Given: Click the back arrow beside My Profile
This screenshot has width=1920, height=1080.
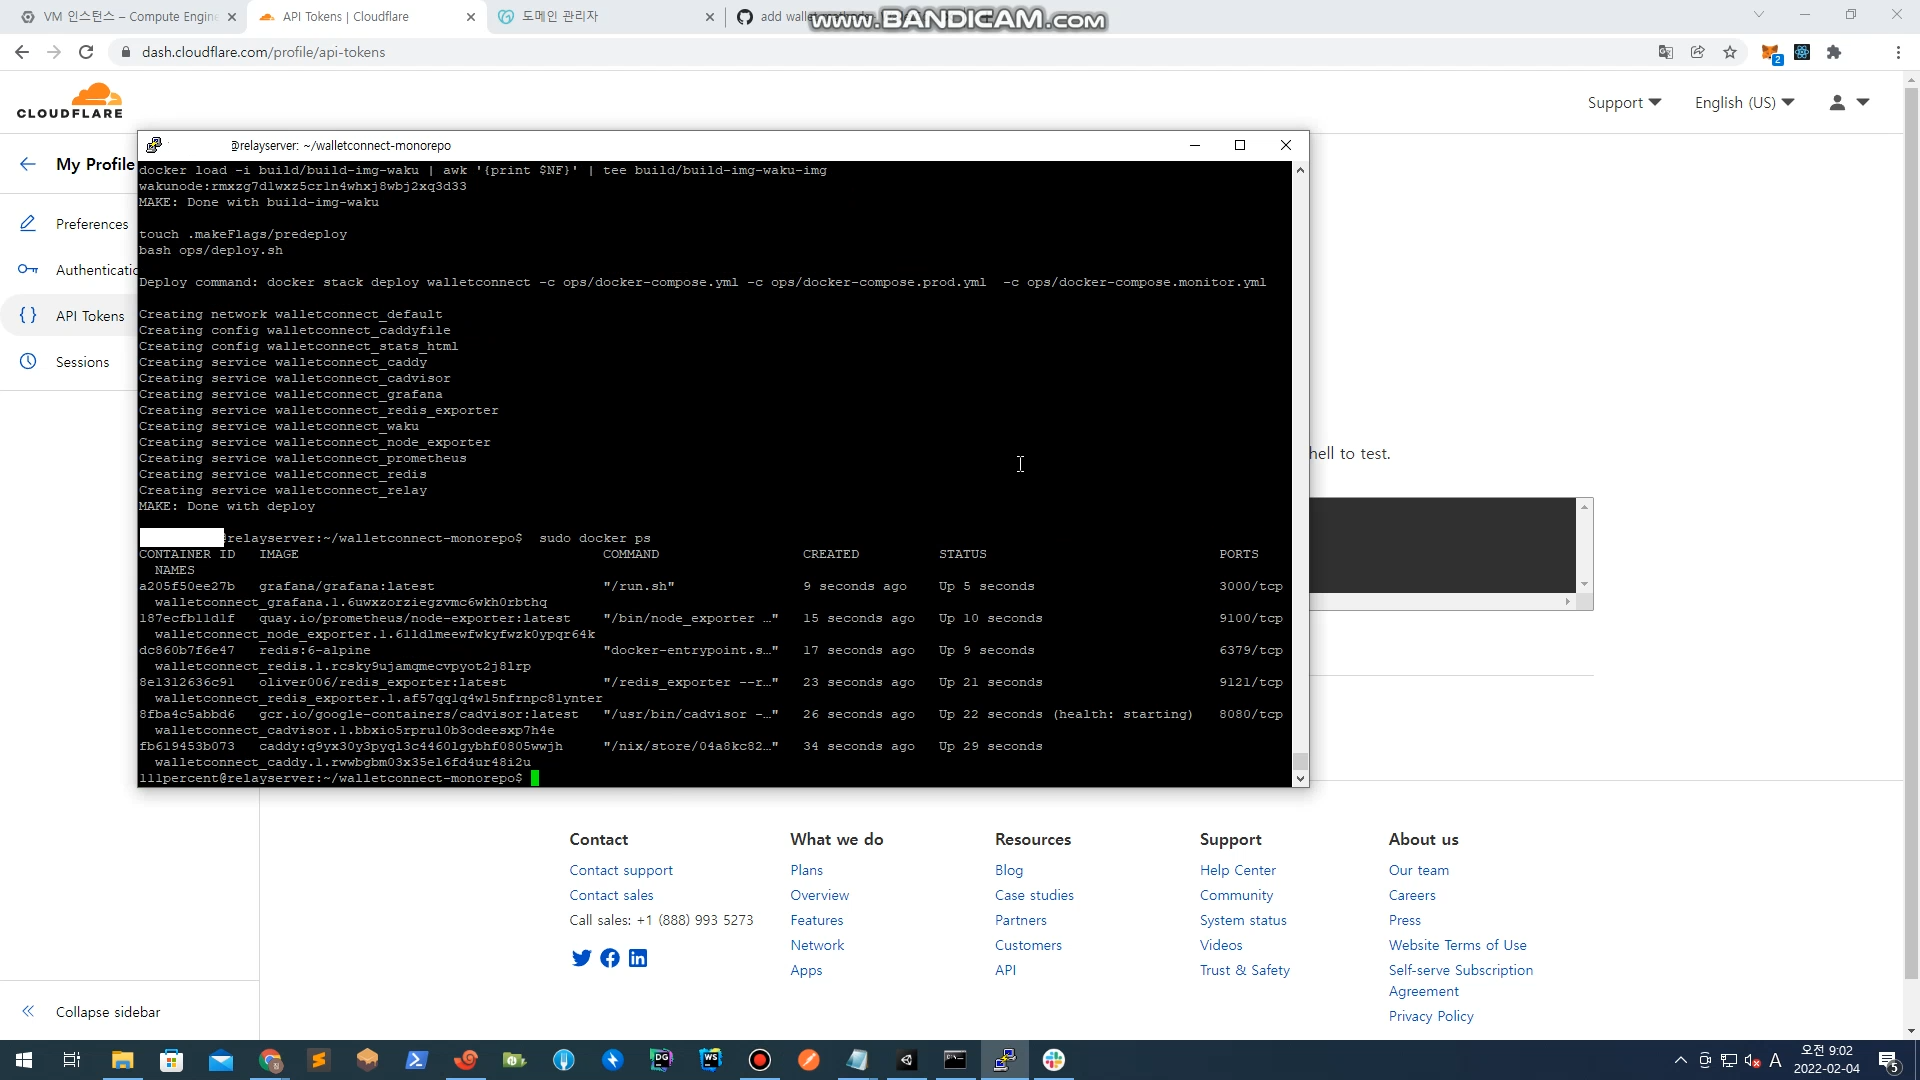Looking at the screenshot, I should point(28,164).
